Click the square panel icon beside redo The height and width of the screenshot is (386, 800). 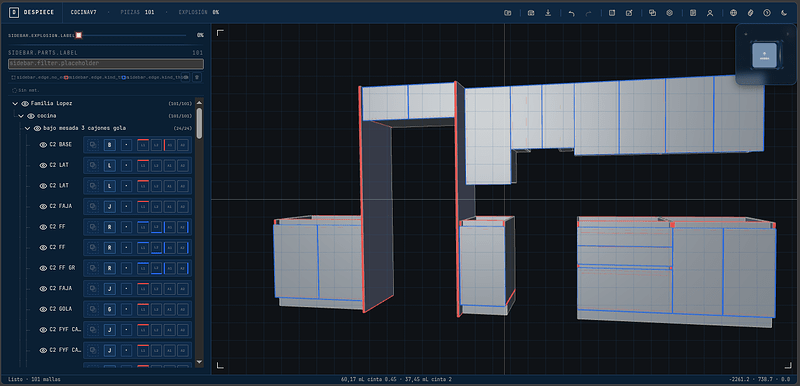coord(612,13)
